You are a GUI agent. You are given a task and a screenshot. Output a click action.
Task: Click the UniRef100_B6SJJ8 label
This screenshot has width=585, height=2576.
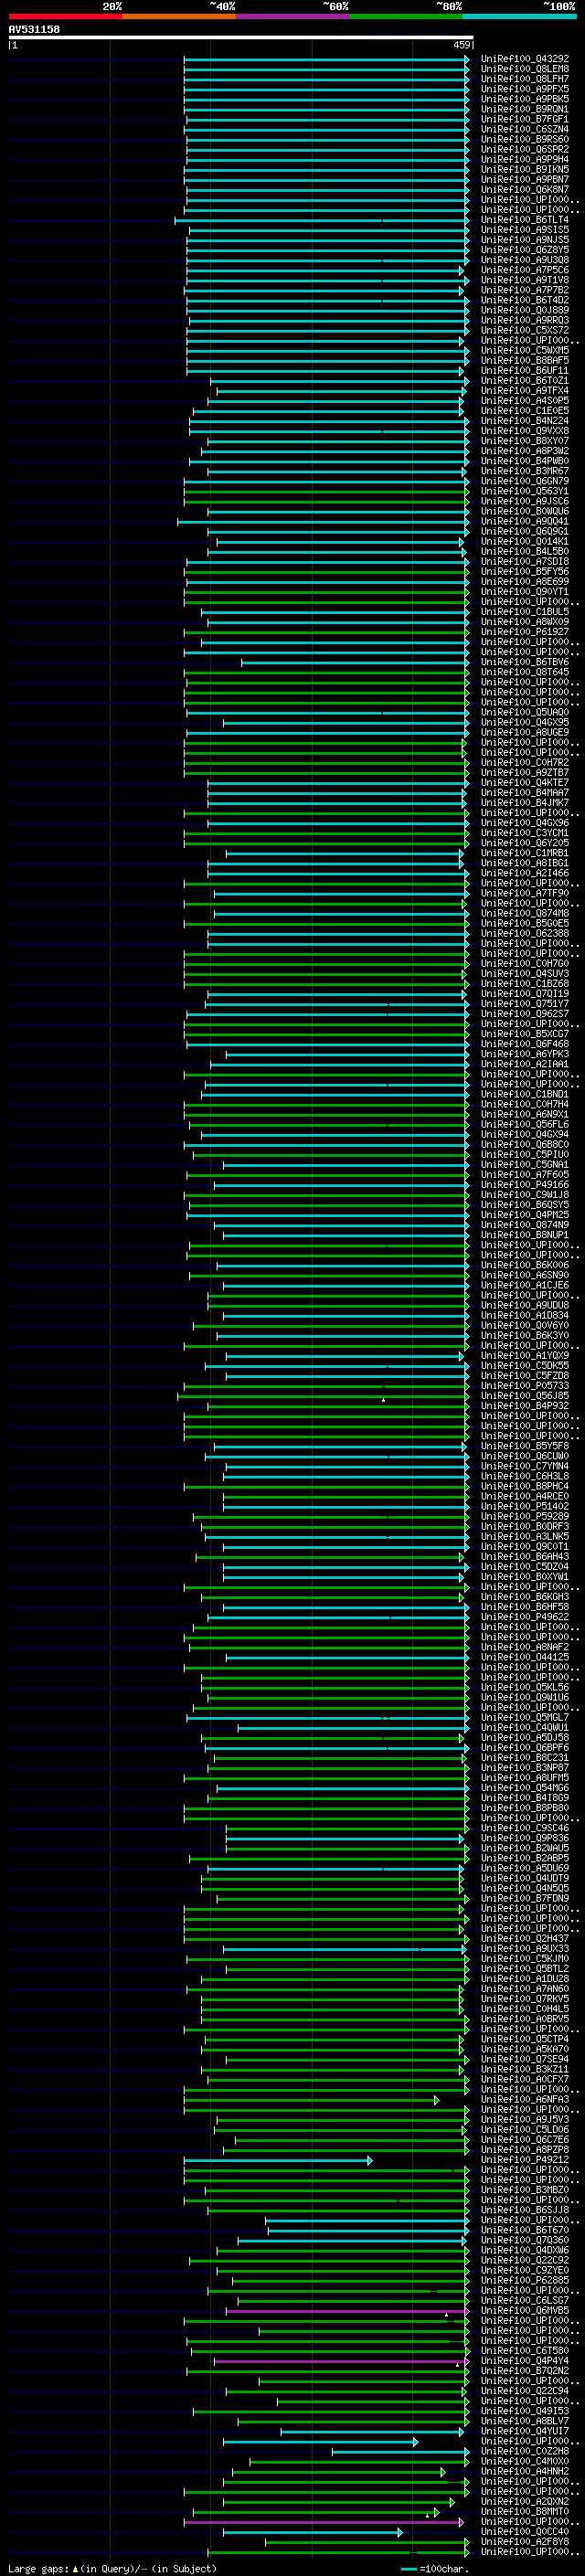525,2210
